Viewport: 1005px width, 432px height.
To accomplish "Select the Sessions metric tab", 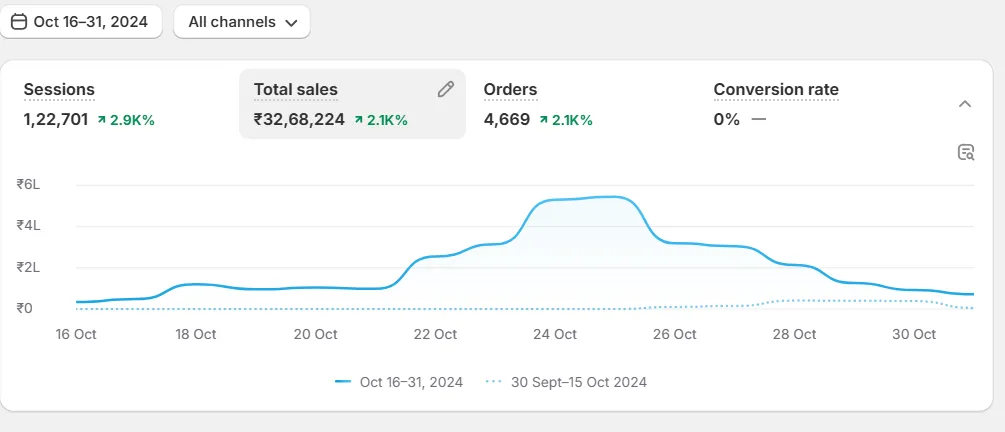I will [122, 104].
